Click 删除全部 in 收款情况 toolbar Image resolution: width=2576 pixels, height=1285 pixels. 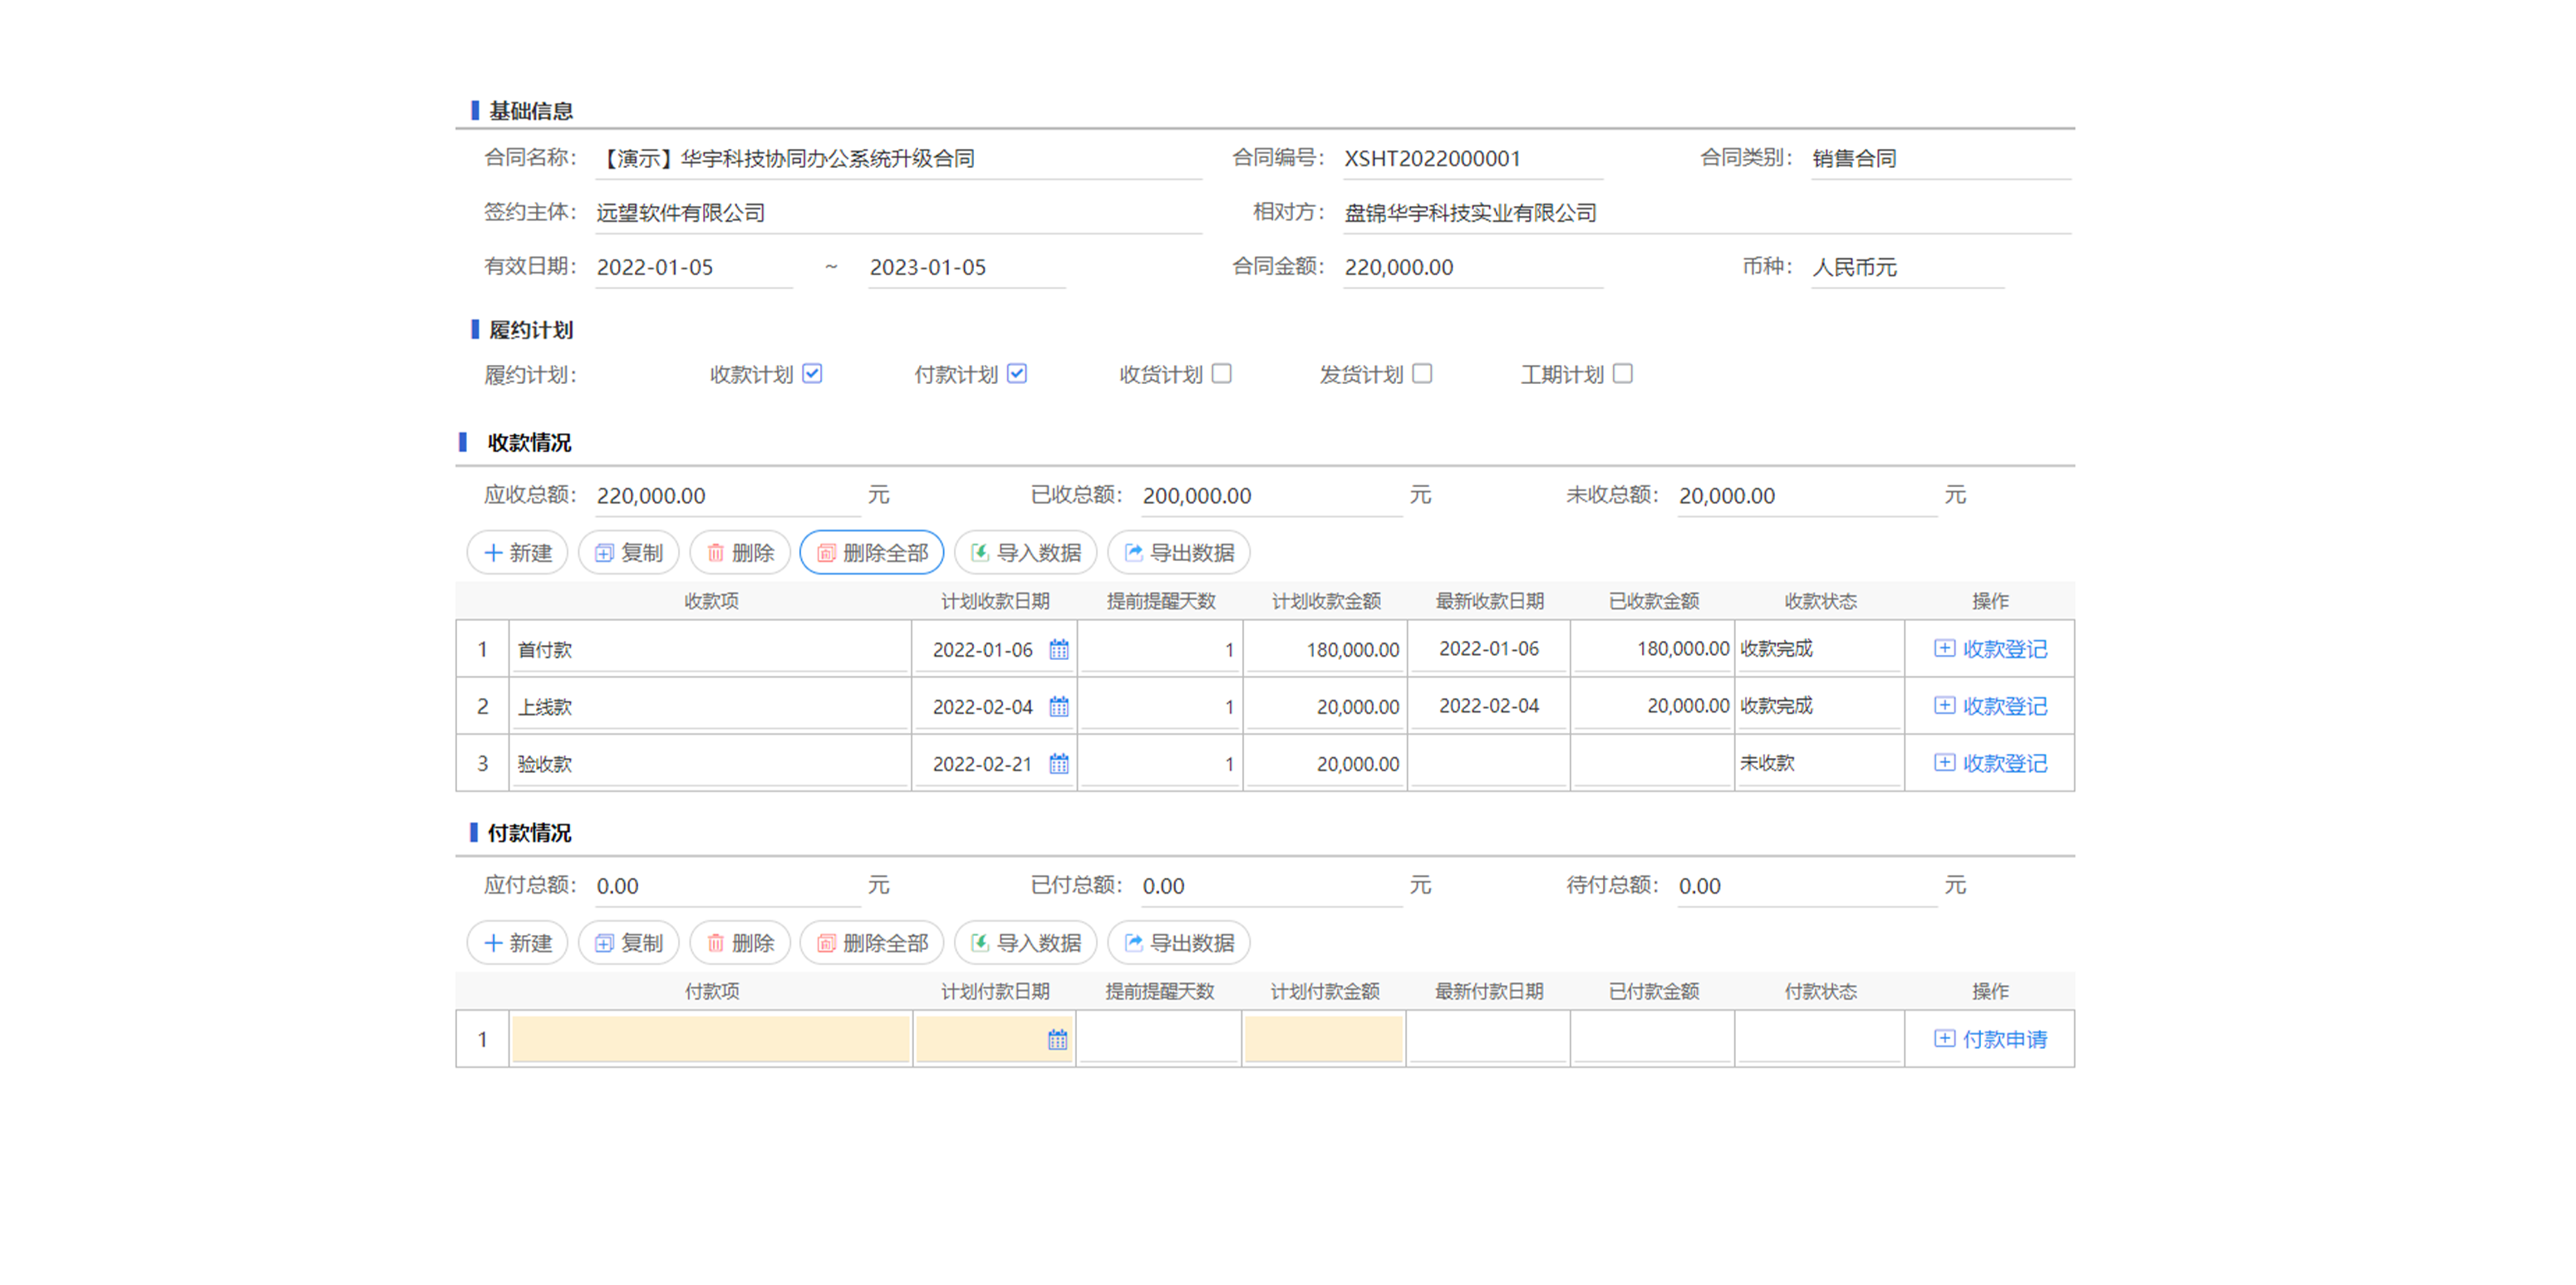coord(871,553)
